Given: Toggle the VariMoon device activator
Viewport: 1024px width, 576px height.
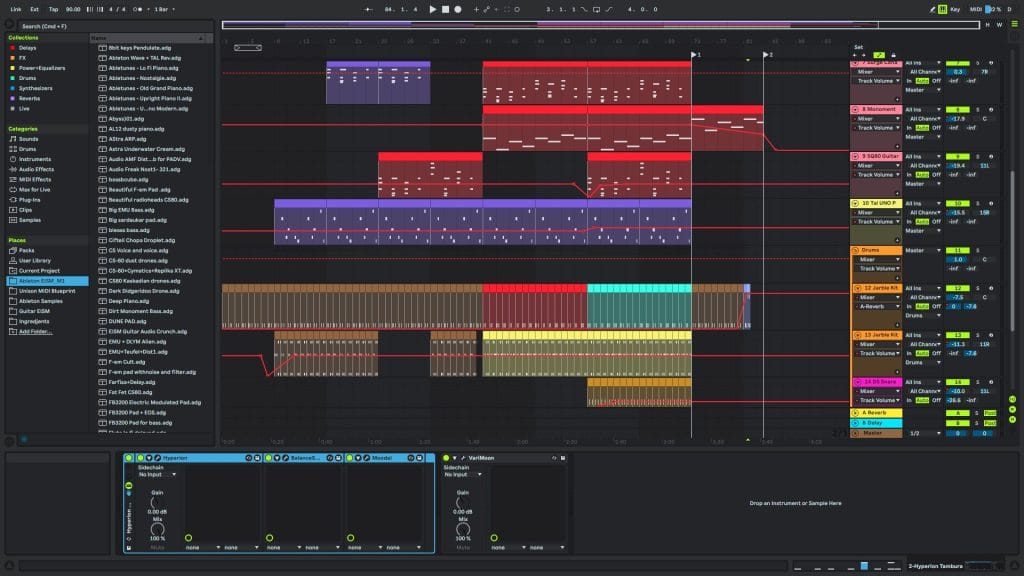Looking at the screenshot, I should [x=446, y=458].
